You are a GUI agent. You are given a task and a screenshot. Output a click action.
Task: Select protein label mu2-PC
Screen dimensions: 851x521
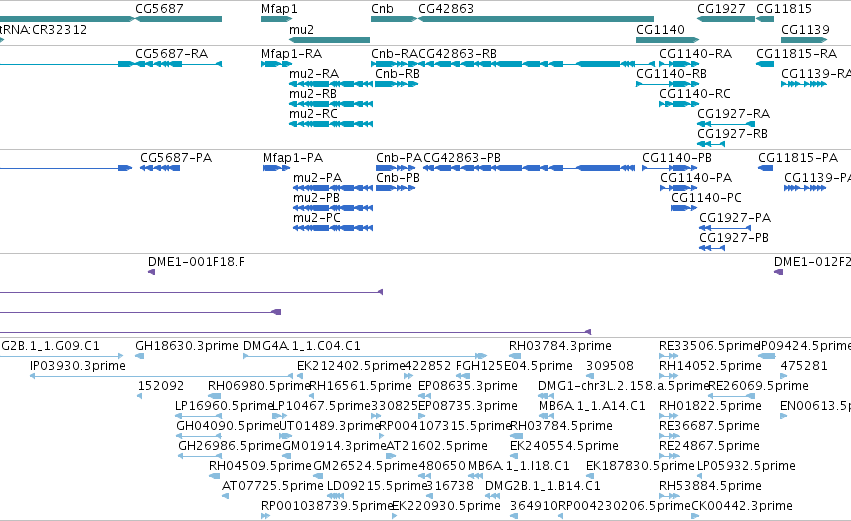[x=317, y=218]
